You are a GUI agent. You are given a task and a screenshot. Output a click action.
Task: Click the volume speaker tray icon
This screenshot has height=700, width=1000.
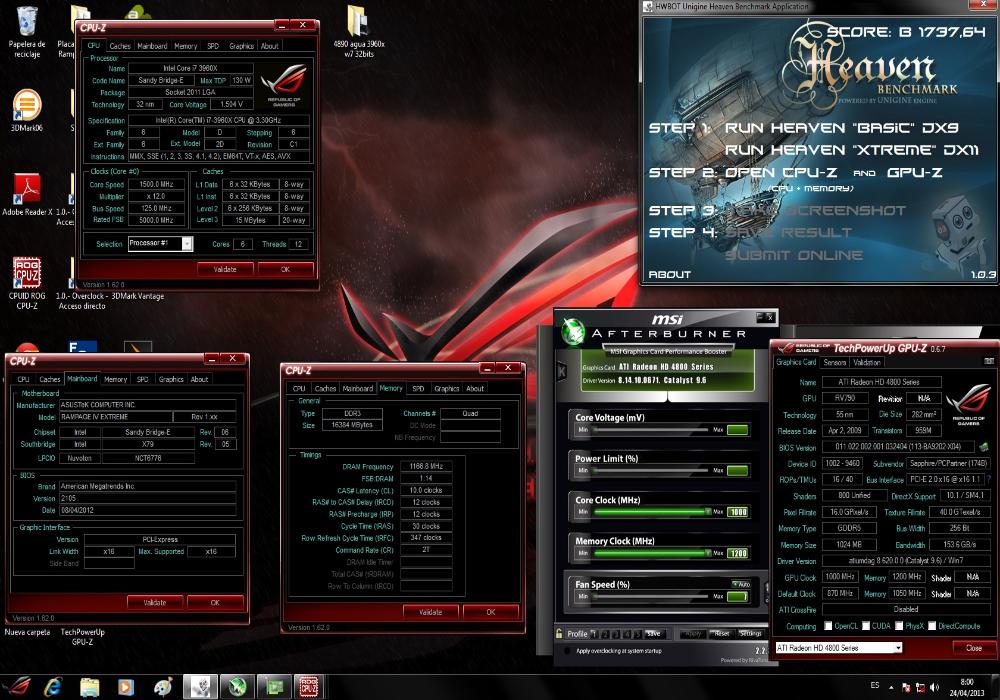coord(935,687)
